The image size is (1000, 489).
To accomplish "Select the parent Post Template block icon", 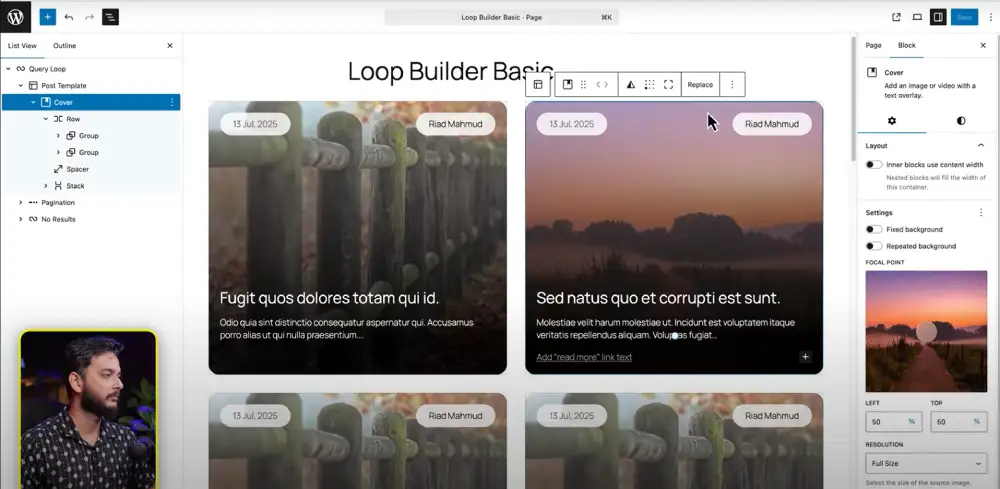I will point(538,84).
